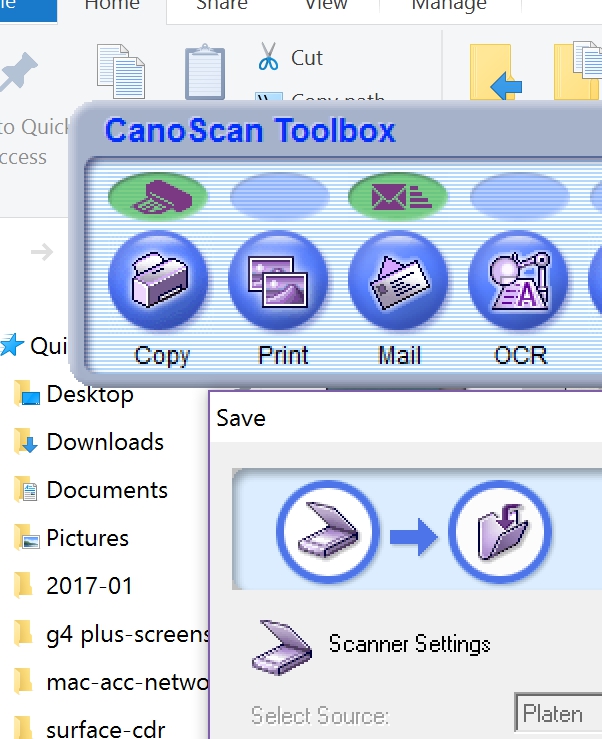The image size is (602, 739).
Task: Open the View tab in File Explorer
Action: (326, 6)
